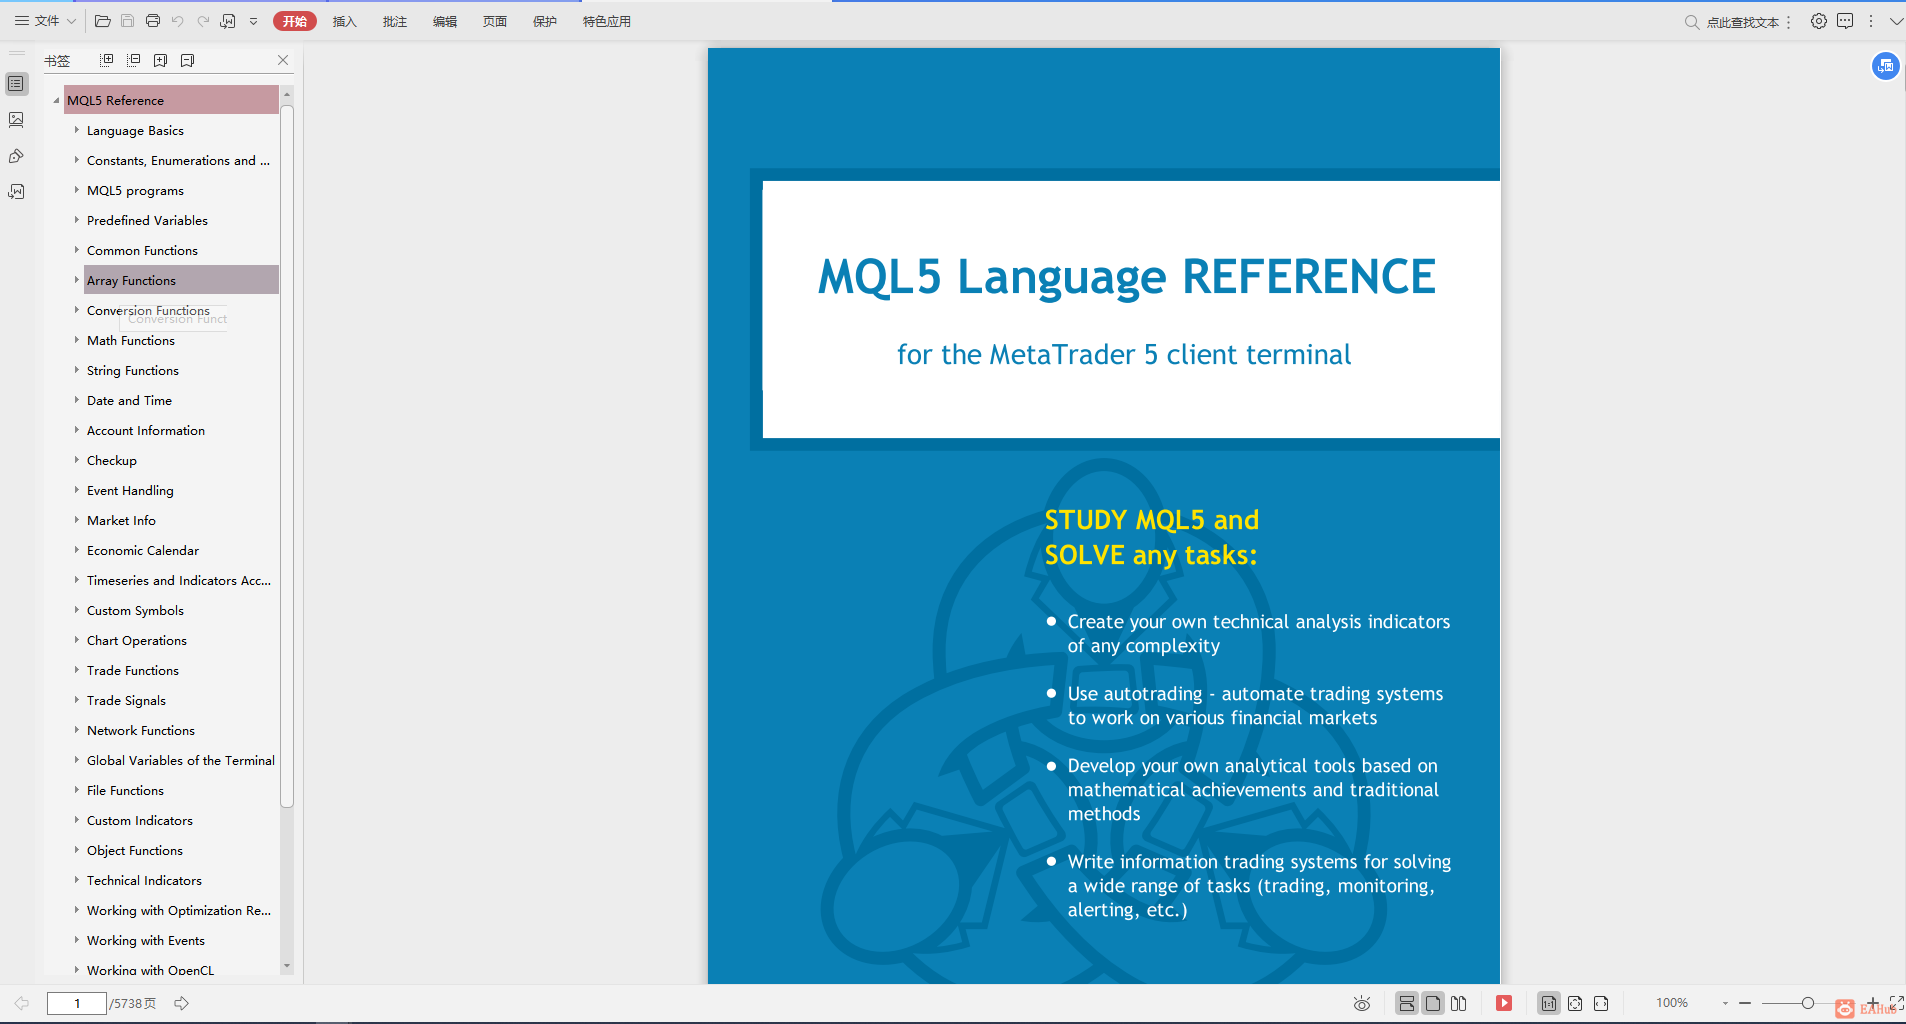Viewport: 1906px width, 1024px height.
Task: Open the quick access toolbar dropdown arrow
Action: (x=253, y=21)
